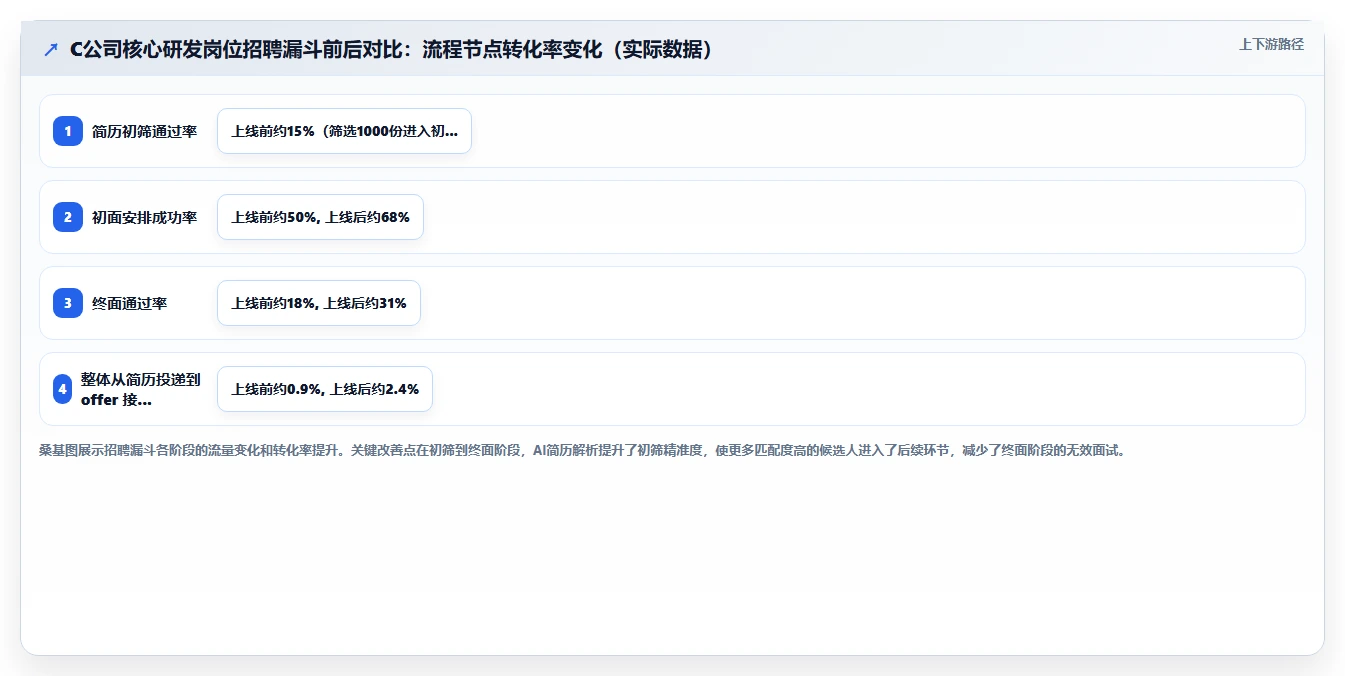Screen dimensions: 1345x676
Task: Select the 初面安排成功率 label
Action: (144, 217)
